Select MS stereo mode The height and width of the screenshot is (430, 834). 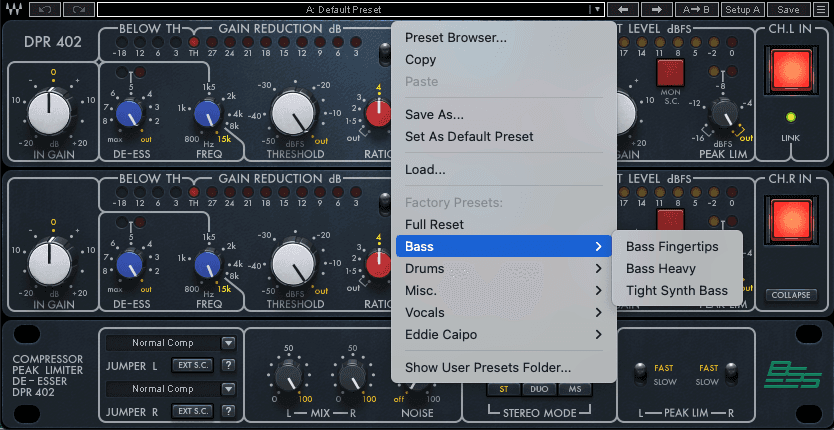coord(575,389)
